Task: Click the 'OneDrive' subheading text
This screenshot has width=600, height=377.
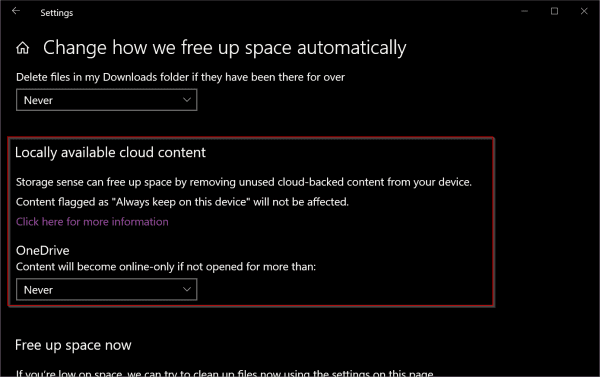Action: 42,250
